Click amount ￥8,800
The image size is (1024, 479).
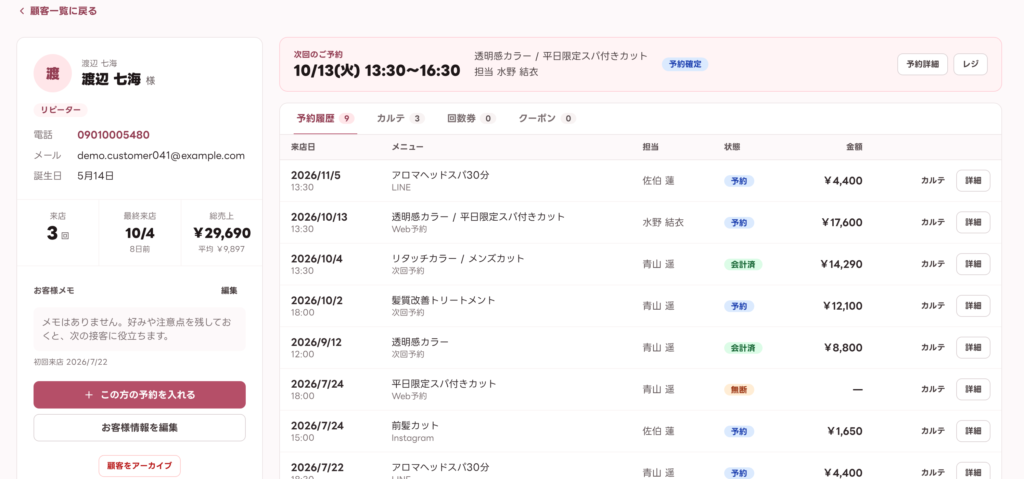pos(844,348)
